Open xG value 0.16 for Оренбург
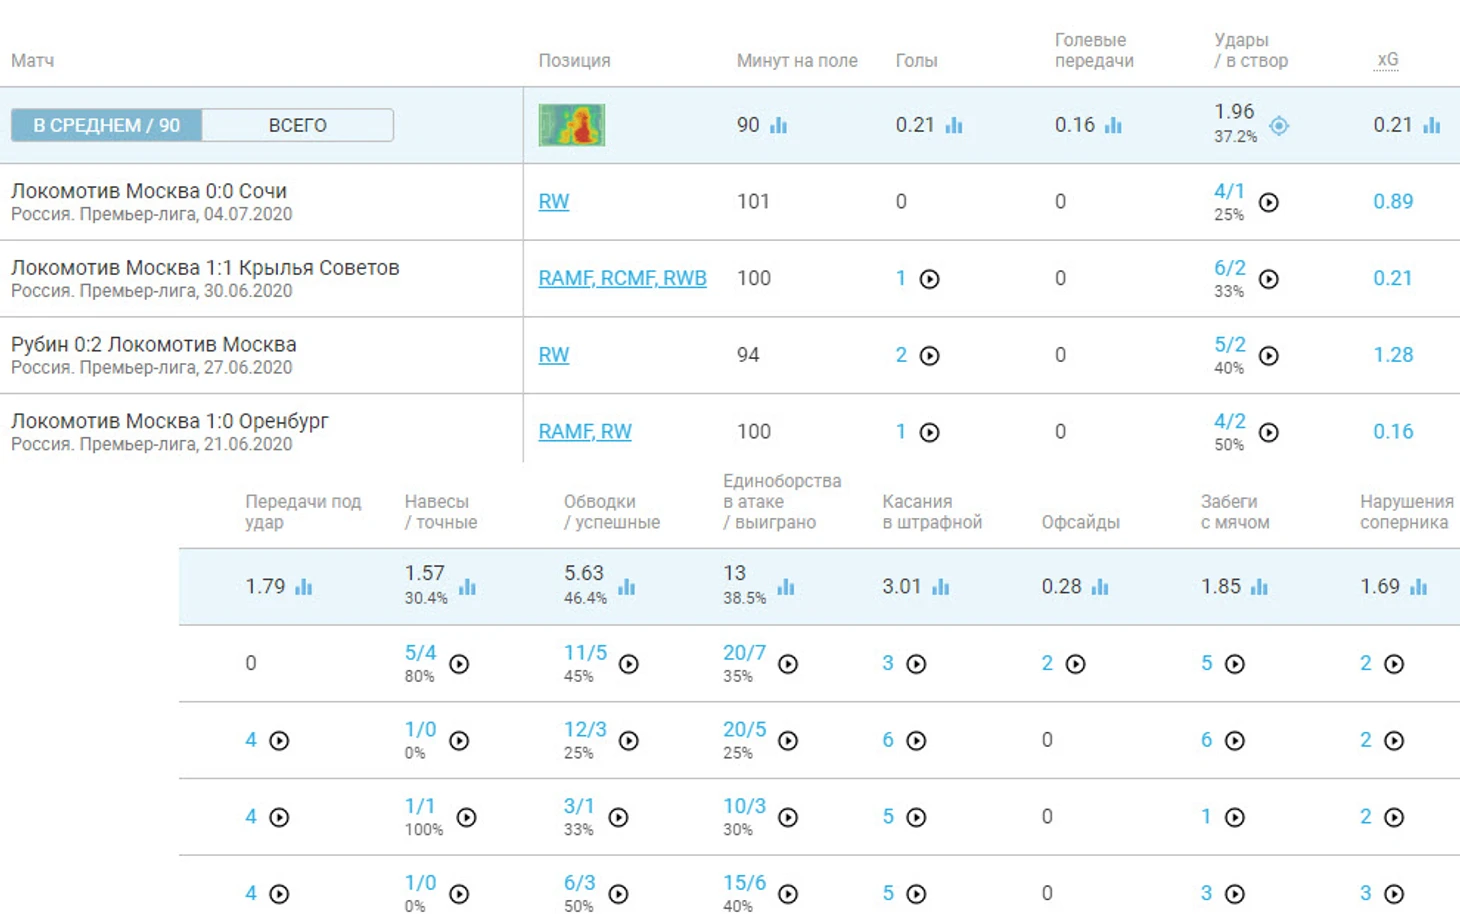Image resolution: width=1460 pixels, height=914 pixels. (x=1393, y=431)
